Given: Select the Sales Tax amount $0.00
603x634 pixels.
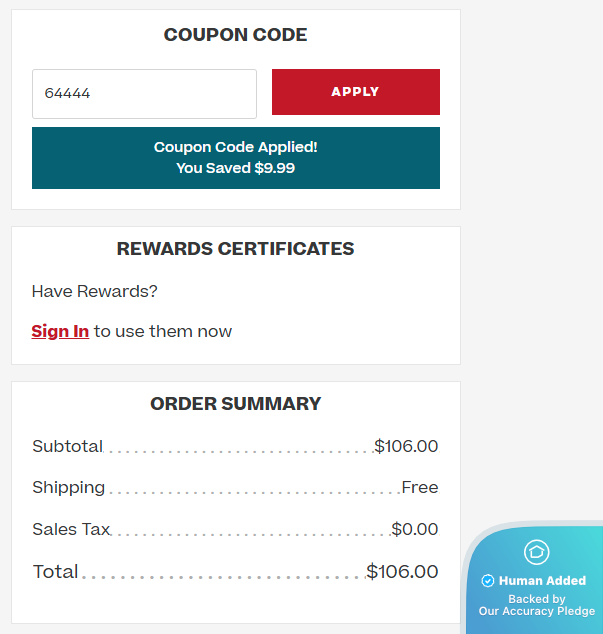Looking at the screenshot, I should (415, 529).
